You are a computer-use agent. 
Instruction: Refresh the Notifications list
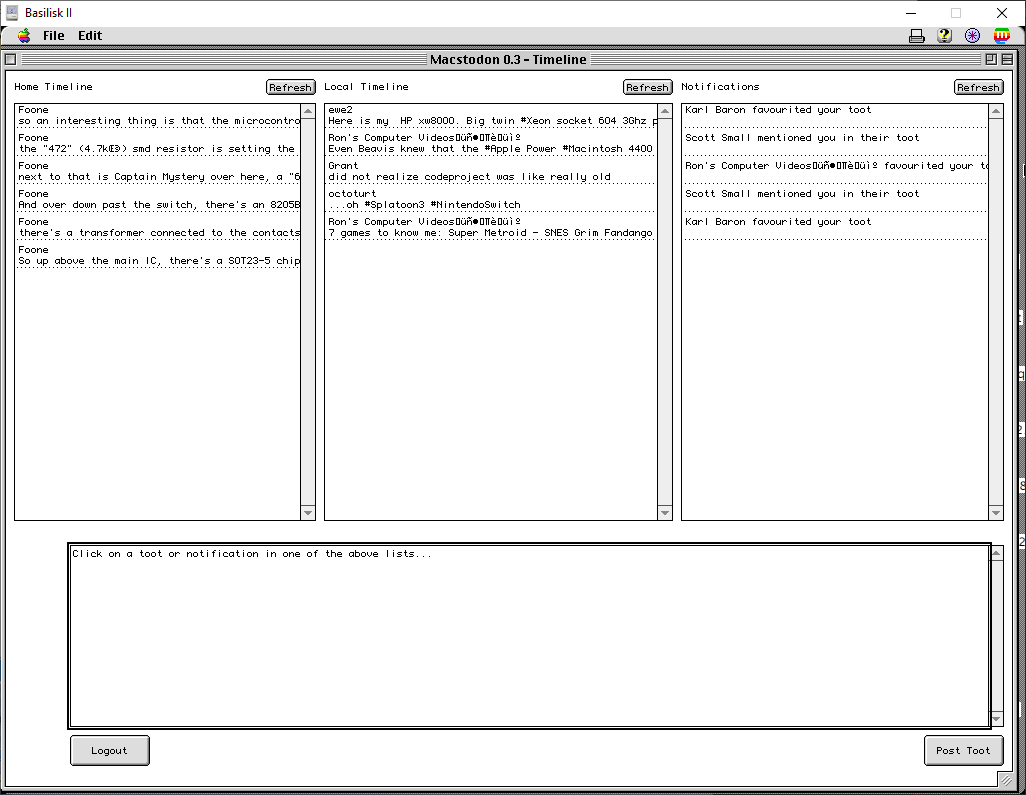(x=978, y=87)
